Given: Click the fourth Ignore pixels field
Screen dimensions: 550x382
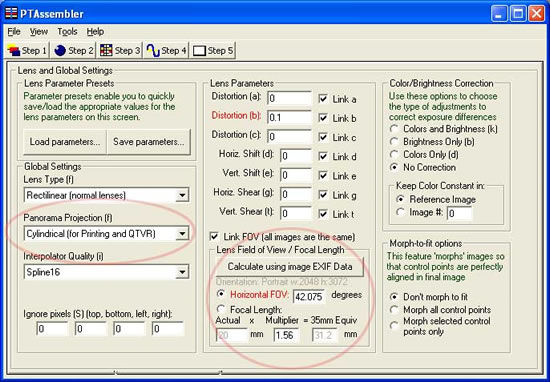Looking at the screenshot, I should 168,329.
